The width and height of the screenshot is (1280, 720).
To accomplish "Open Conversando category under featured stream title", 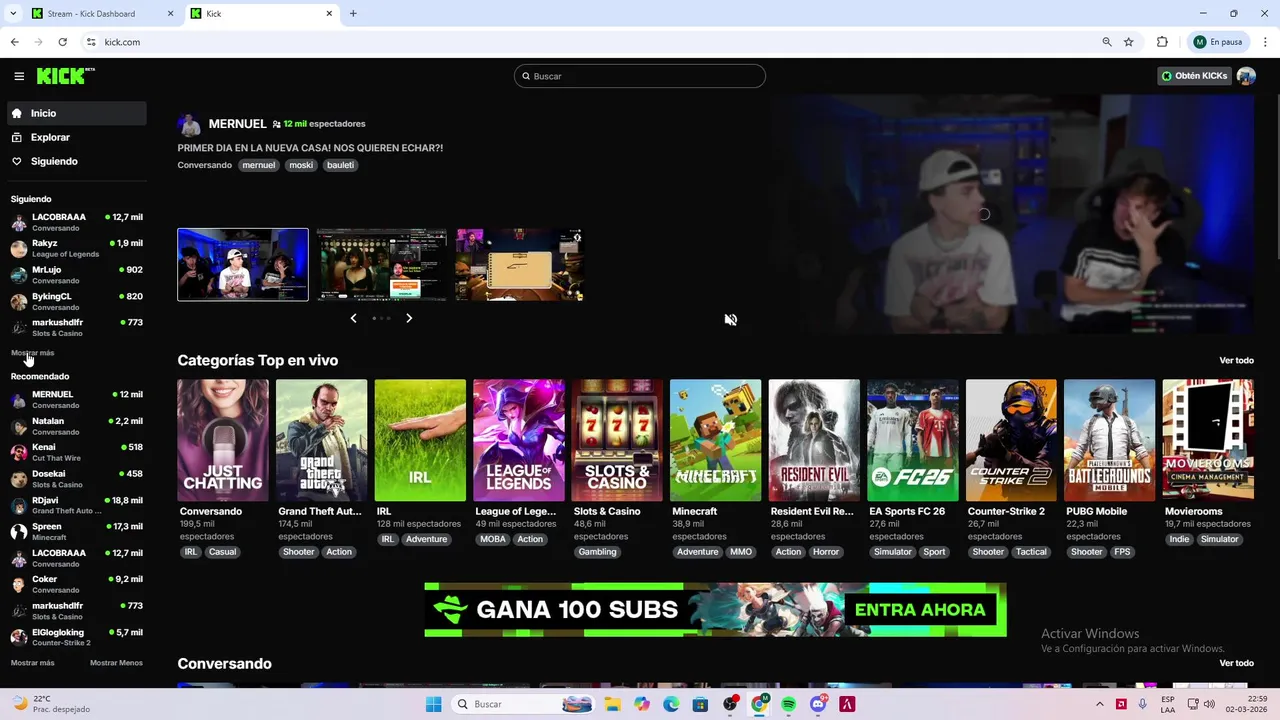I will (204, 165).
